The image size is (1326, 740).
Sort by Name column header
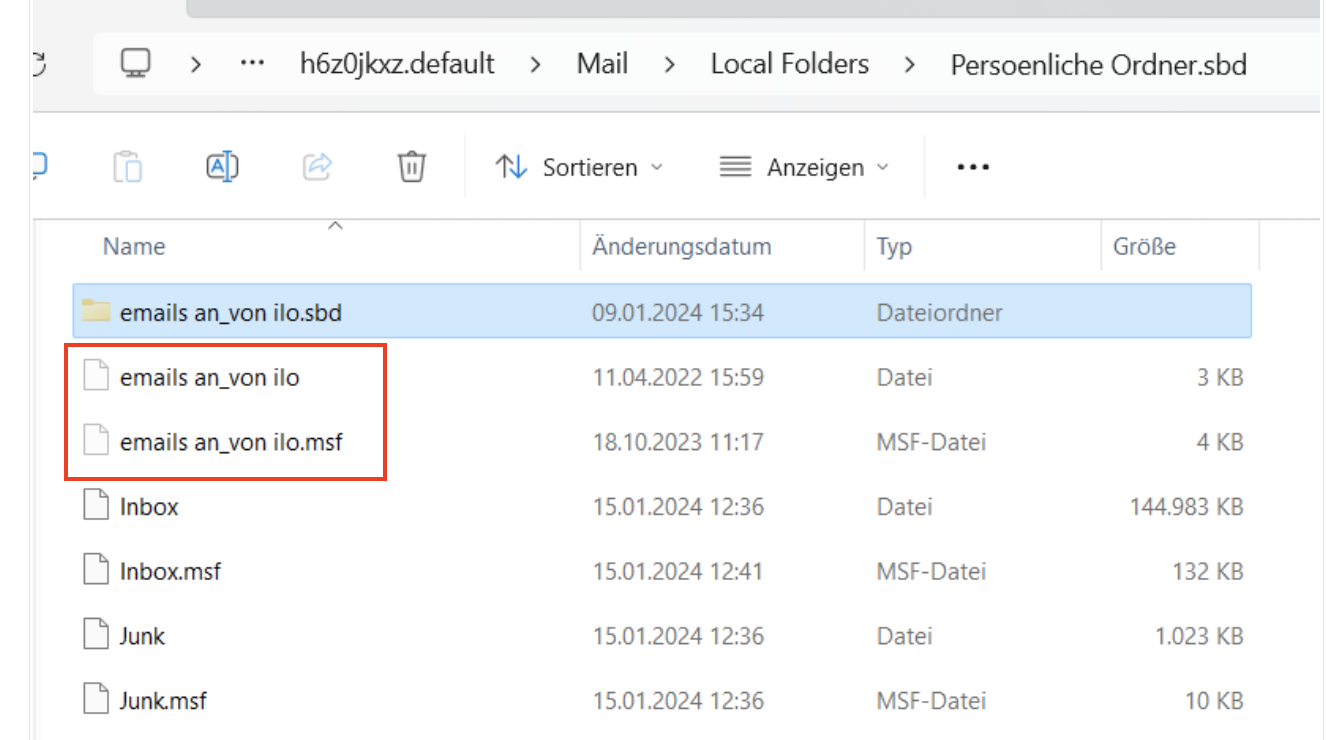coord(134,246)
